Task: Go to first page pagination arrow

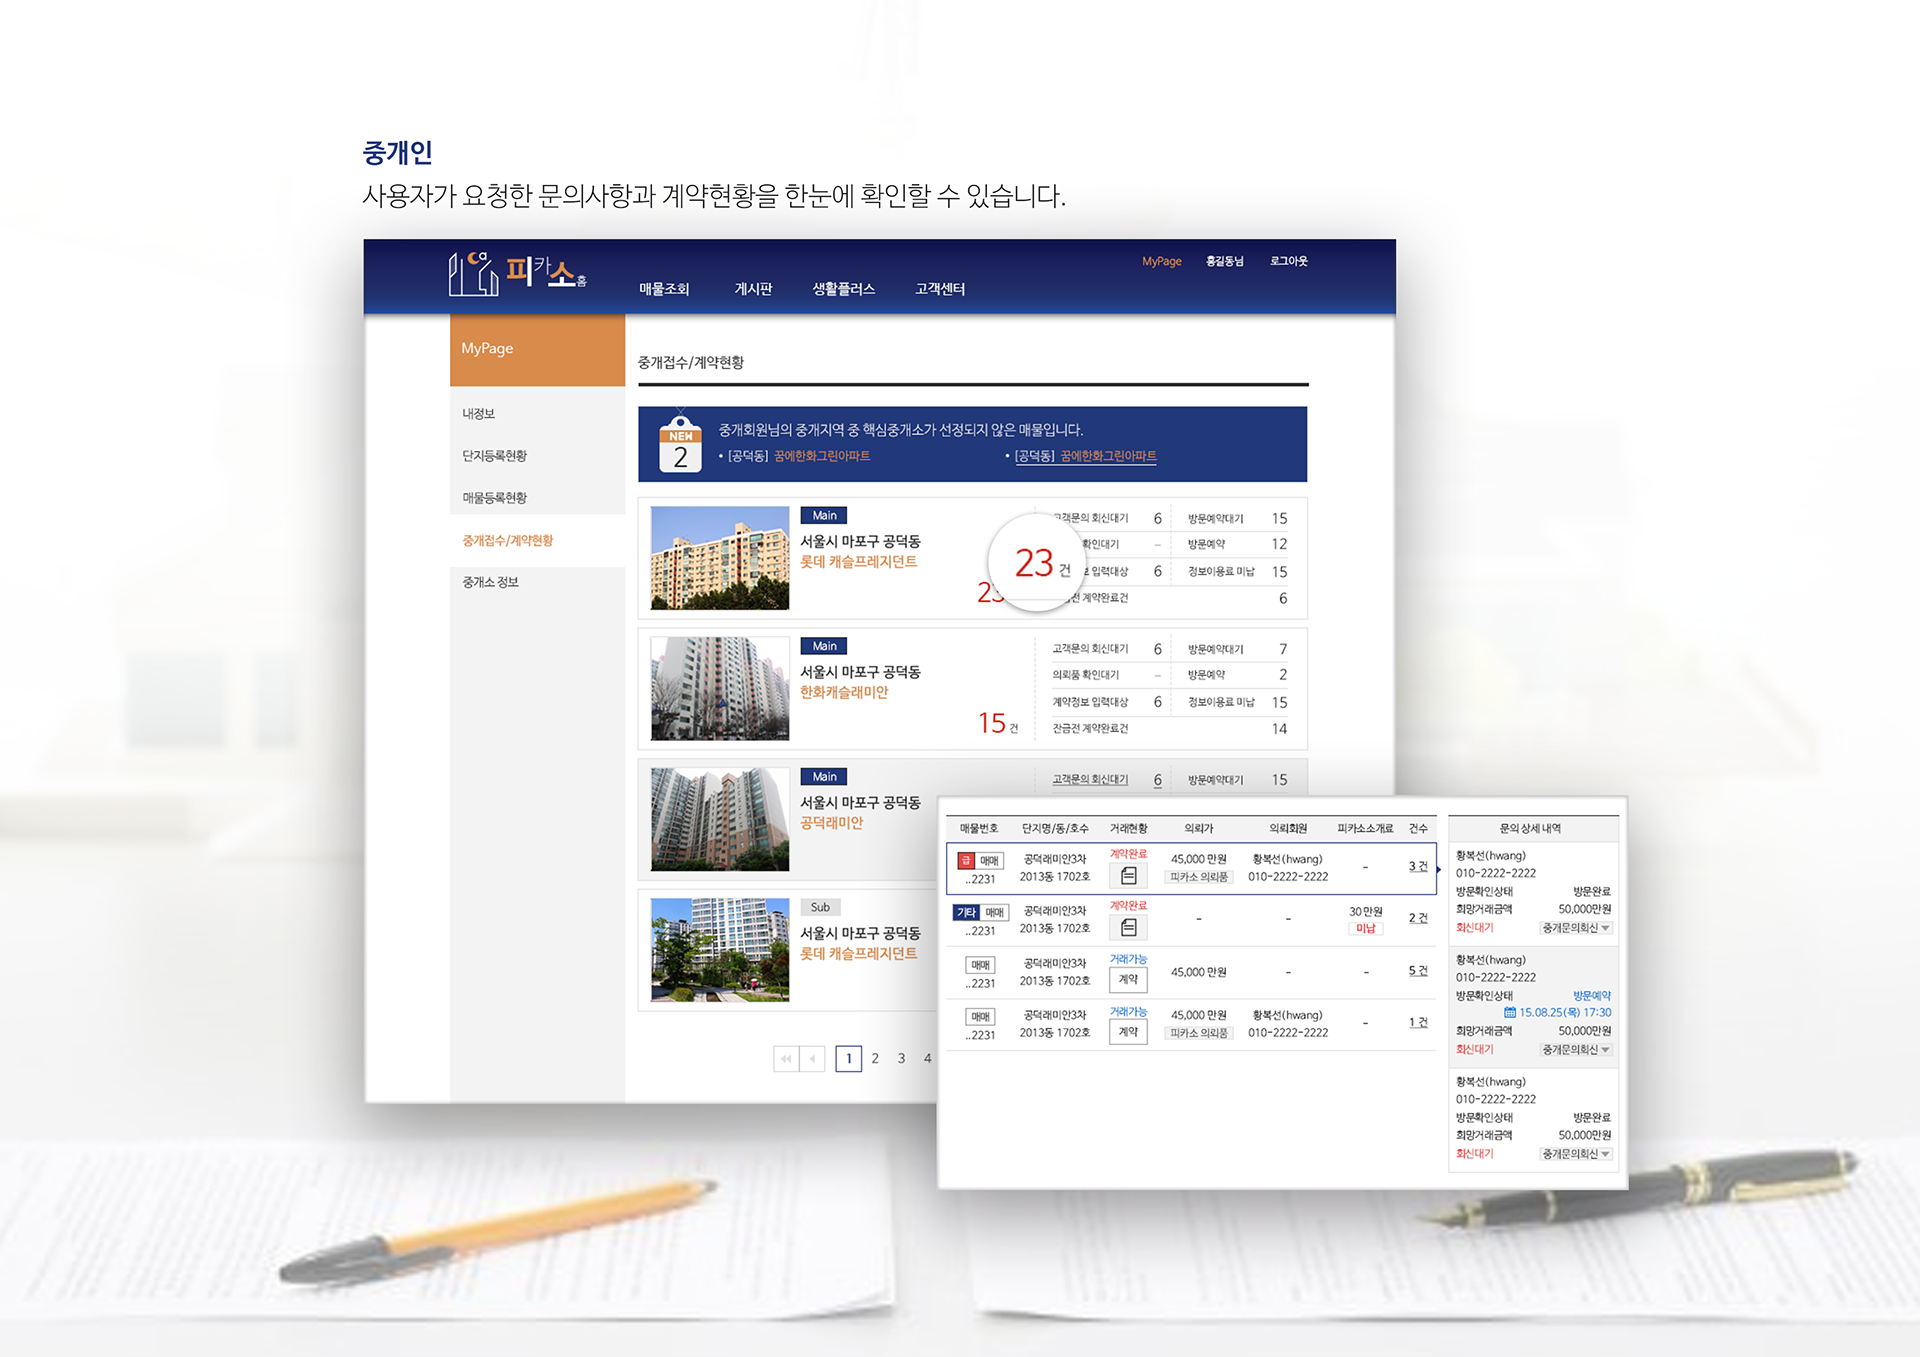Action: click(786, 1059)
